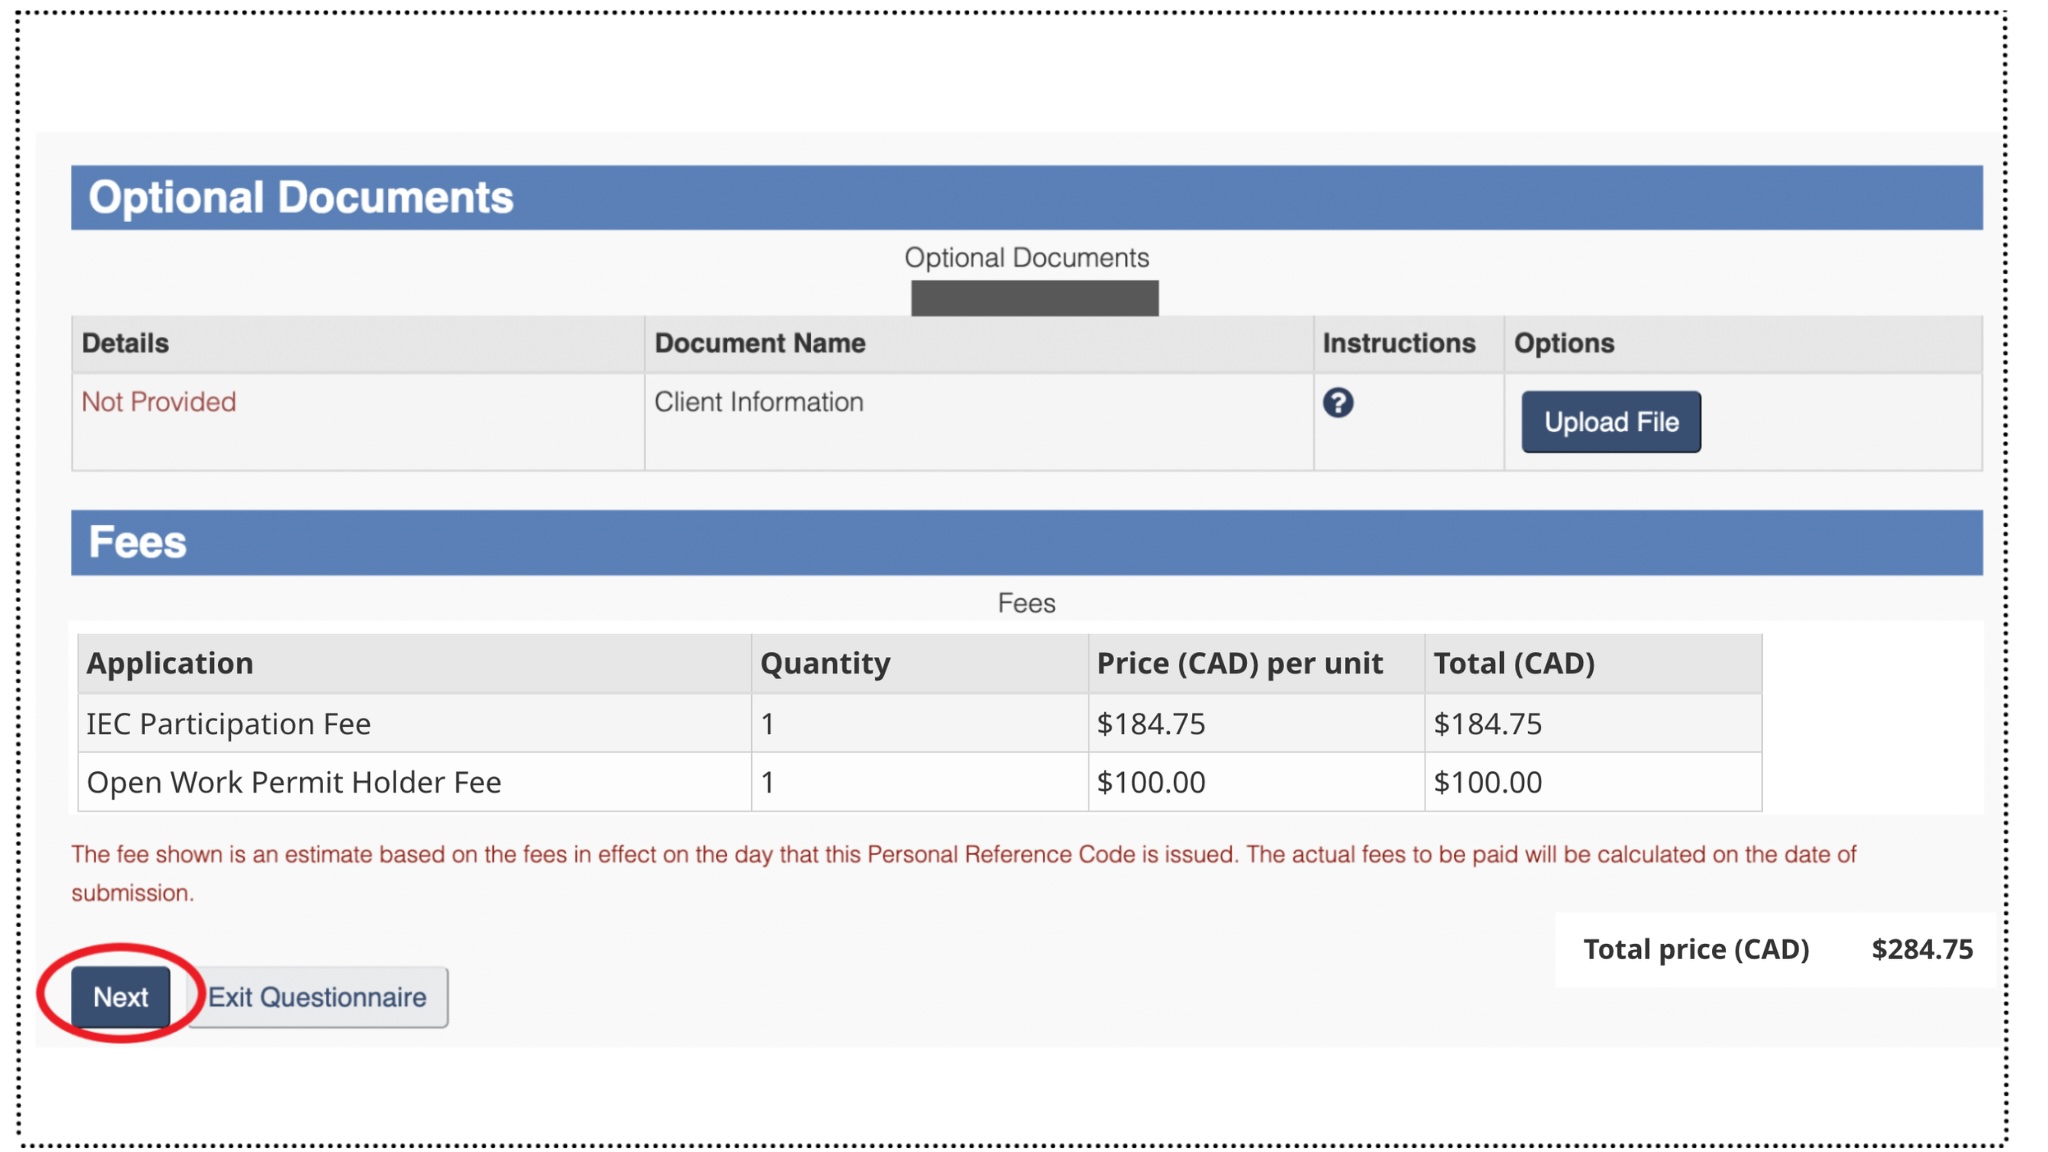Click the red fee estimate notice text
This screenshot has height=1152, width=2048.
[962, 856]
